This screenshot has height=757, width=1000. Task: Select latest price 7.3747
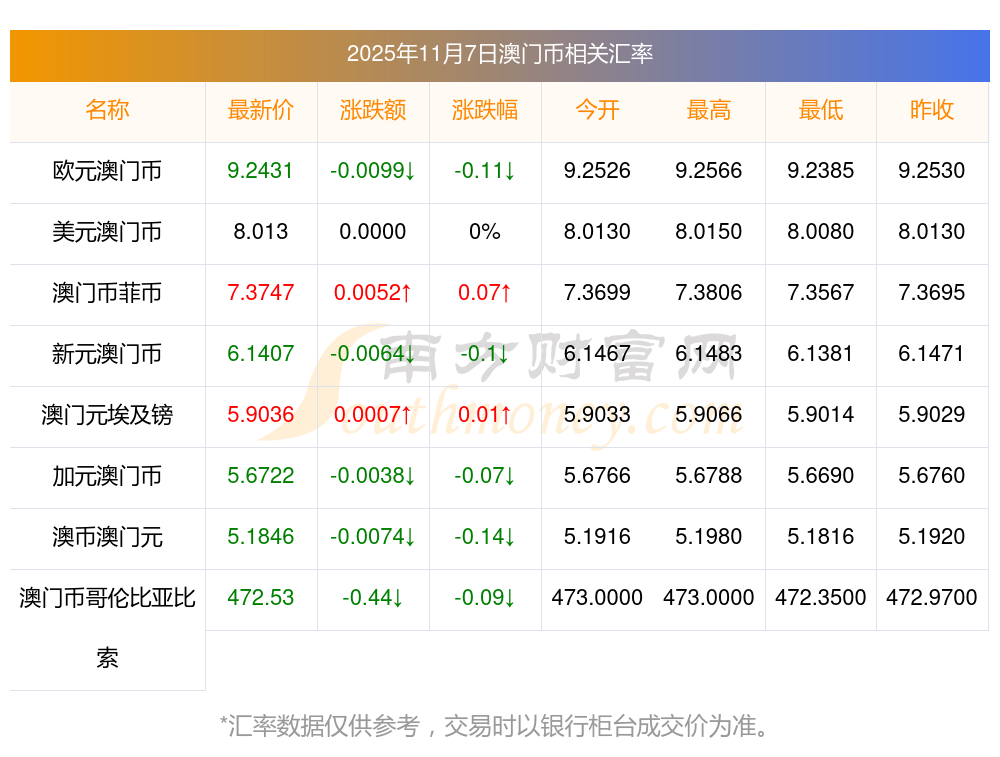(x=260, y=293)
